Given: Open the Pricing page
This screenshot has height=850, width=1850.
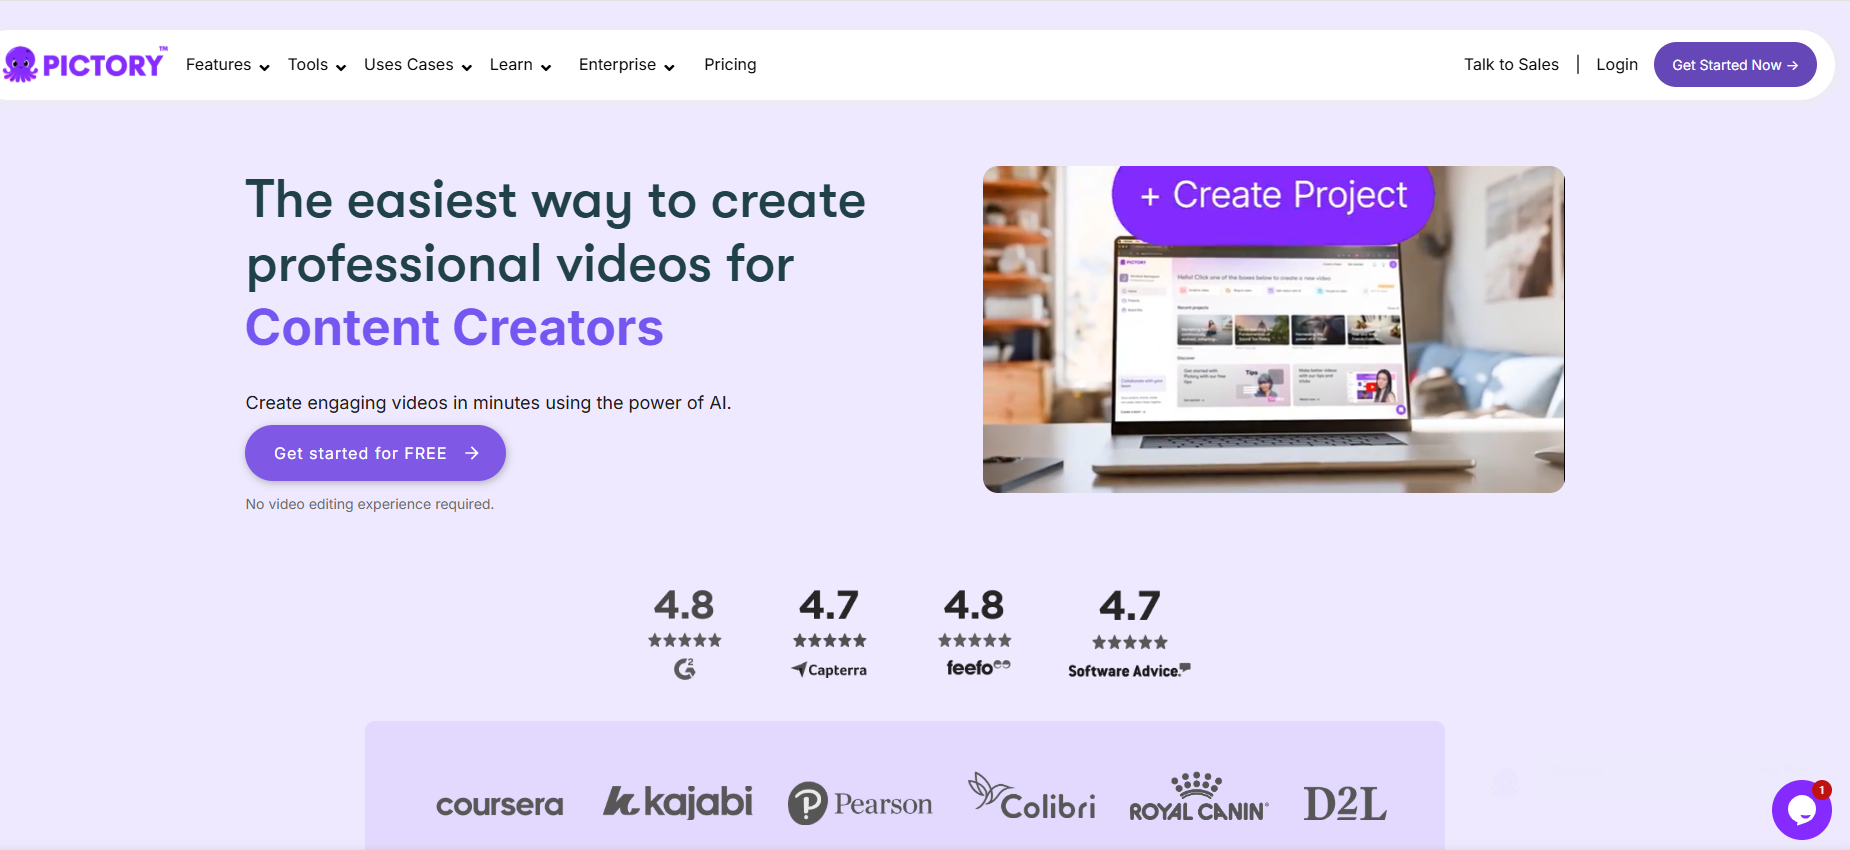Looking at the screenshot, I should click(x=730, y=65).
